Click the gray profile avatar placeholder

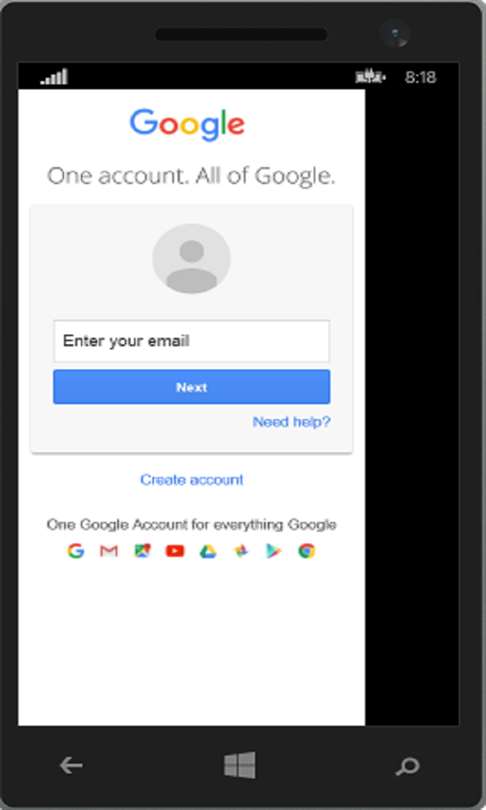[191, 258]
